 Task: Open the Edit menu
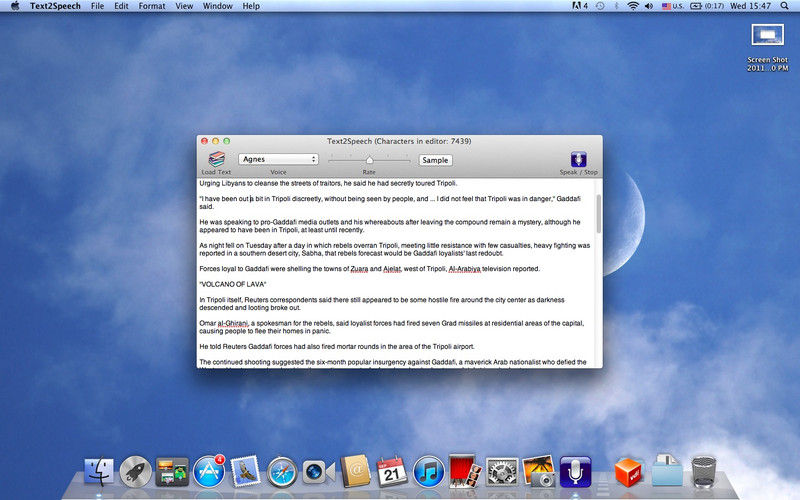coord(121,6)
